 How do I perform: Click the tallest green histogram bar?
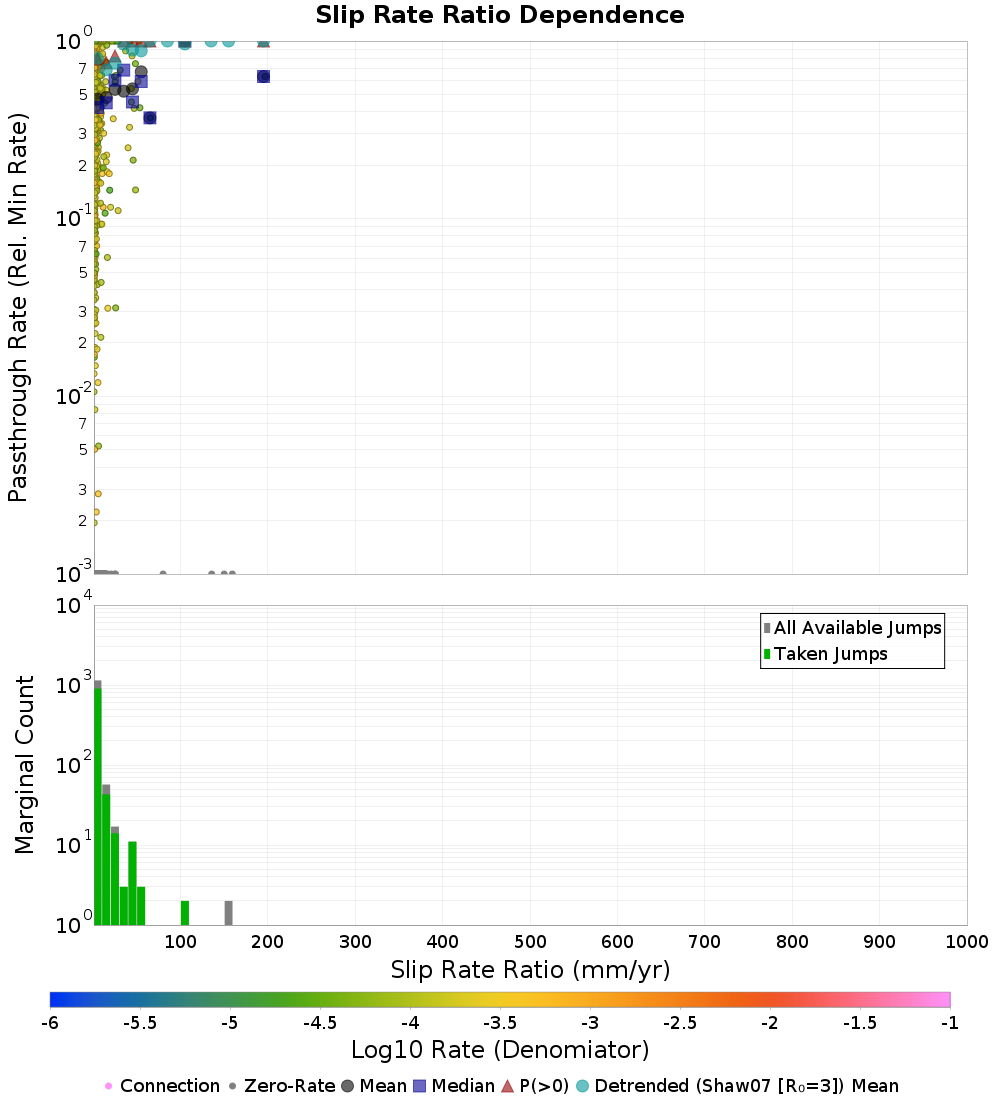coord(98,807)
